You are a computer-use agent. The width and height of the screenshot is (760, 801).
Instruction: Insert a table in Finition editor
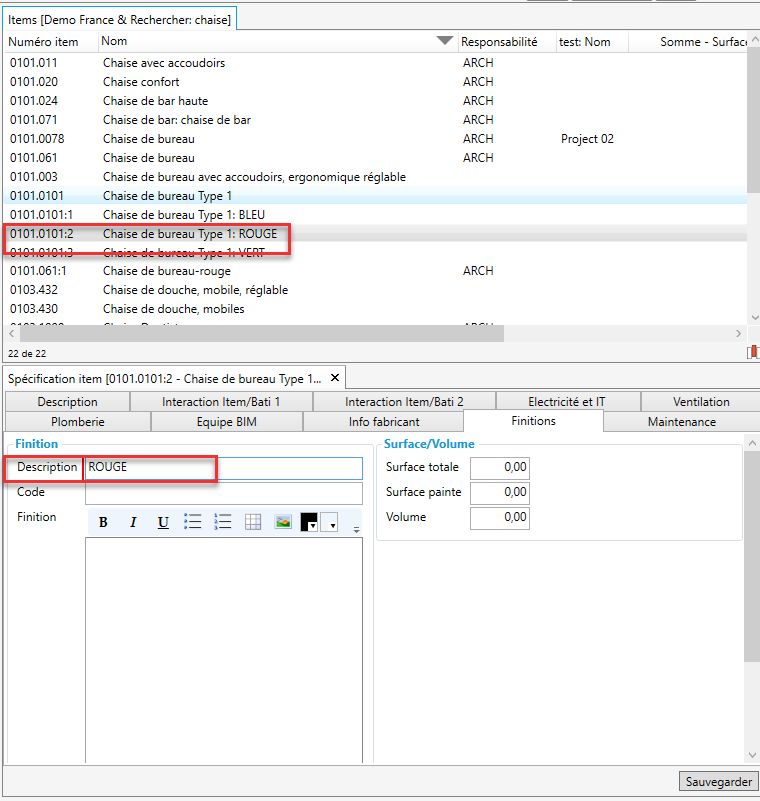(253, 522)
